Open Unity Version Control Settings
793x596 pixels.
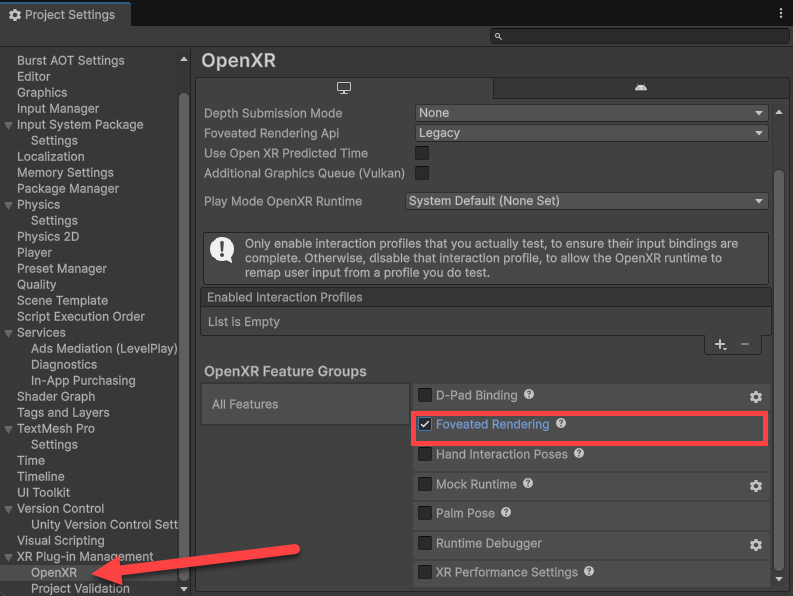click(x=104, y=524)
